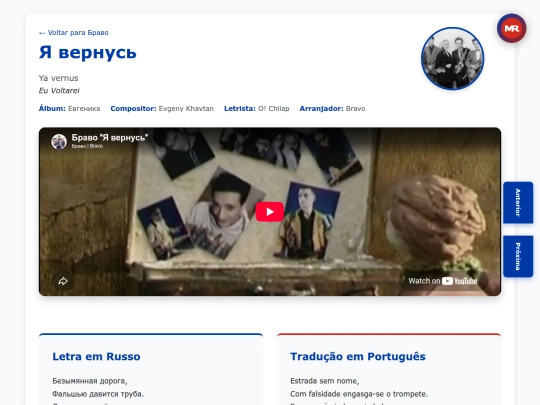Go to the previous song with Anterior
Viewport: 540px width, 405px height.
click(x=518, y=202)
